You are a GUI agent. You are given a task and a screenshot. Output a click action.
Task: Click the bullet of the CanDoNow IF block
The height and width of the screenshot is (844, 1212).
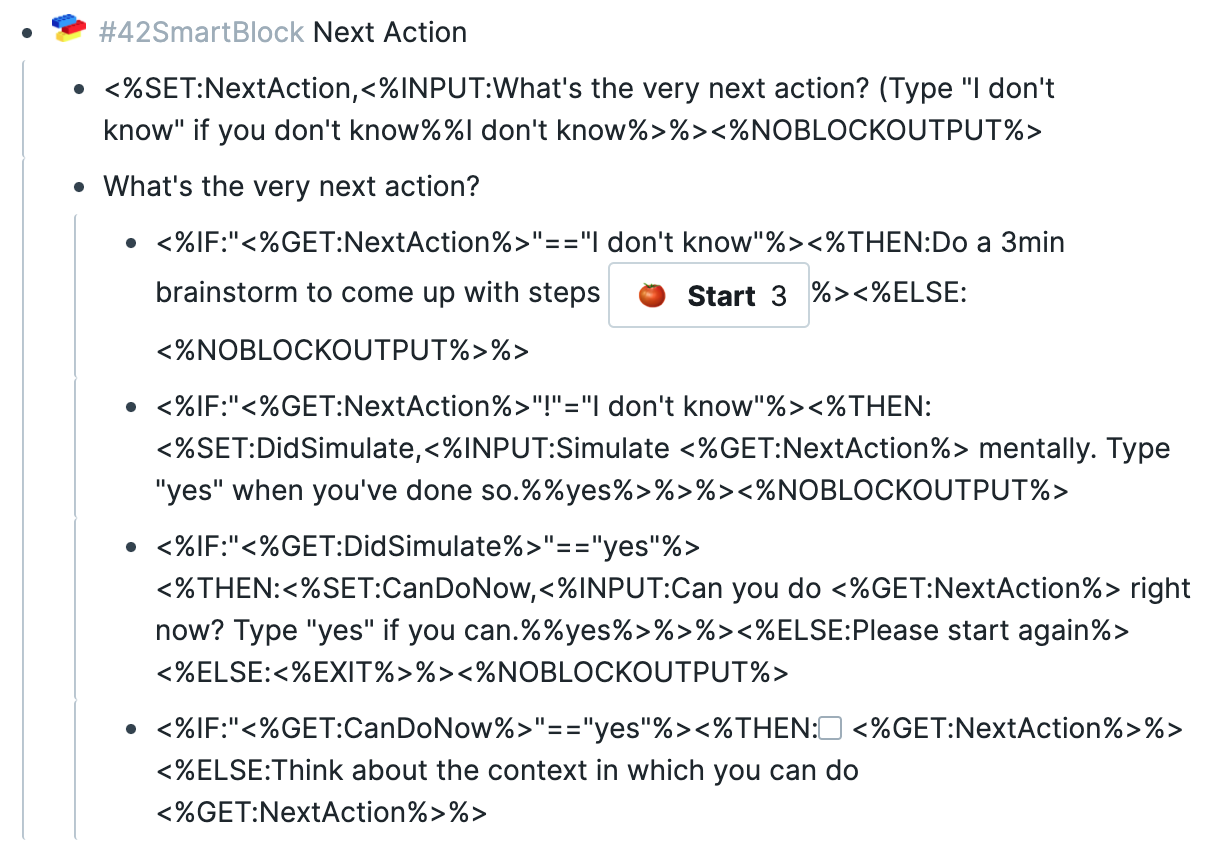132,546
